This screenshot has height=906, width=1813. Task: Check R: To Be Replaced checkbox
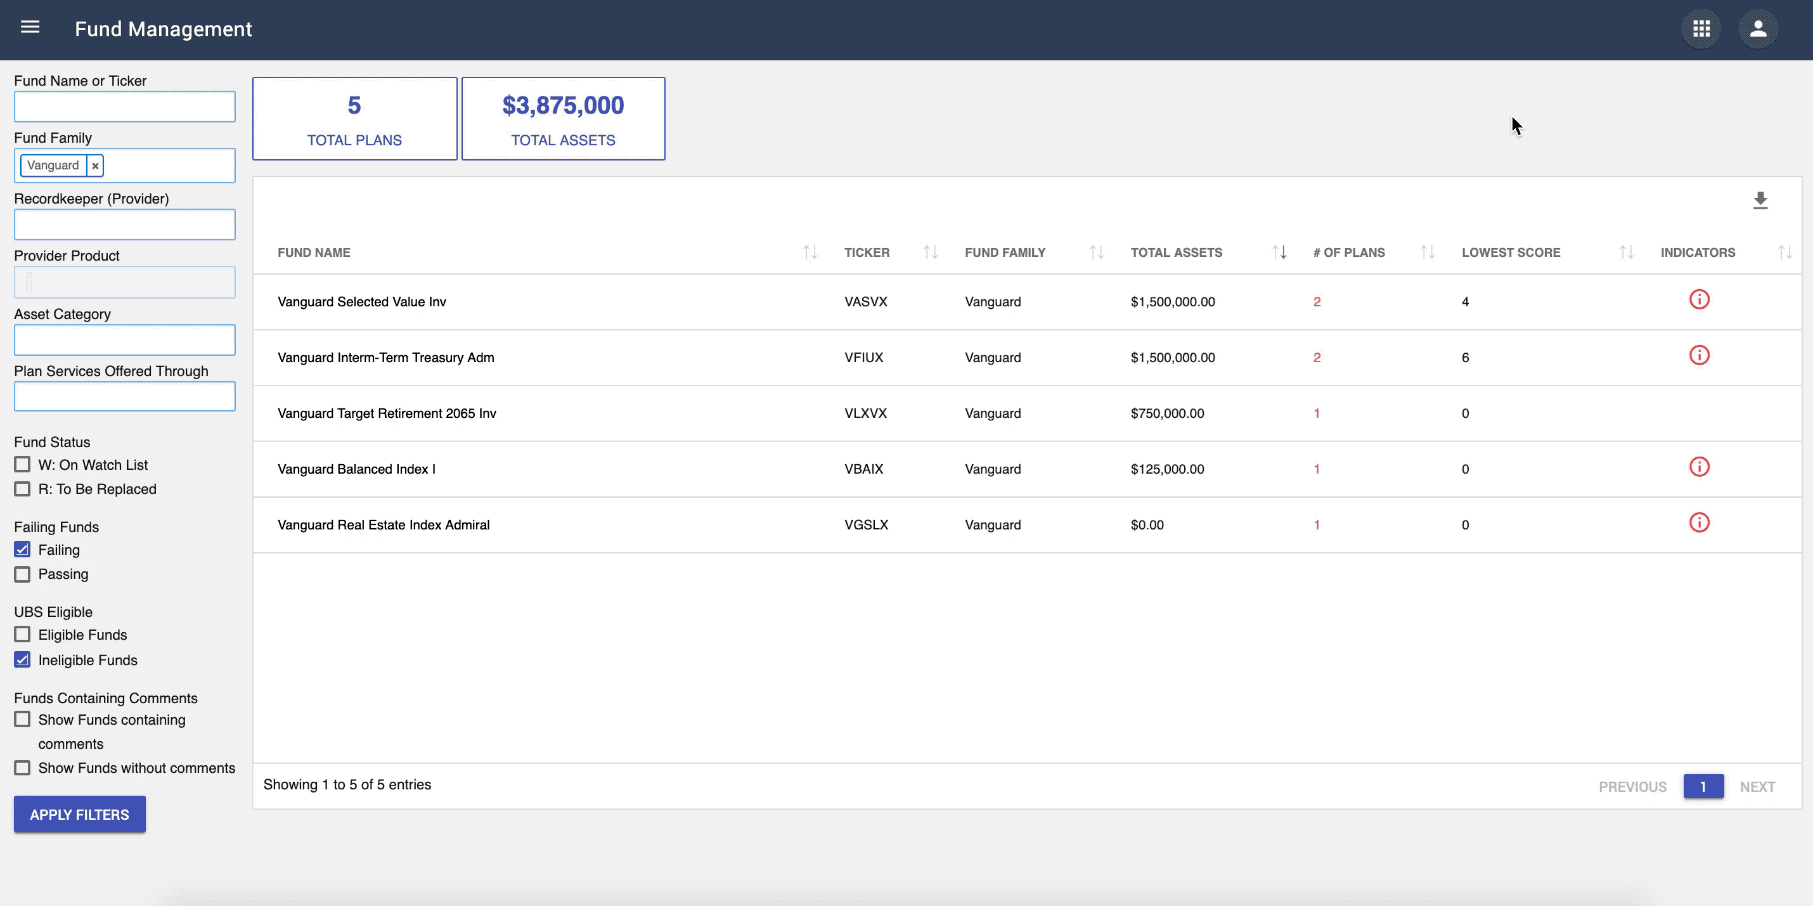22,489
